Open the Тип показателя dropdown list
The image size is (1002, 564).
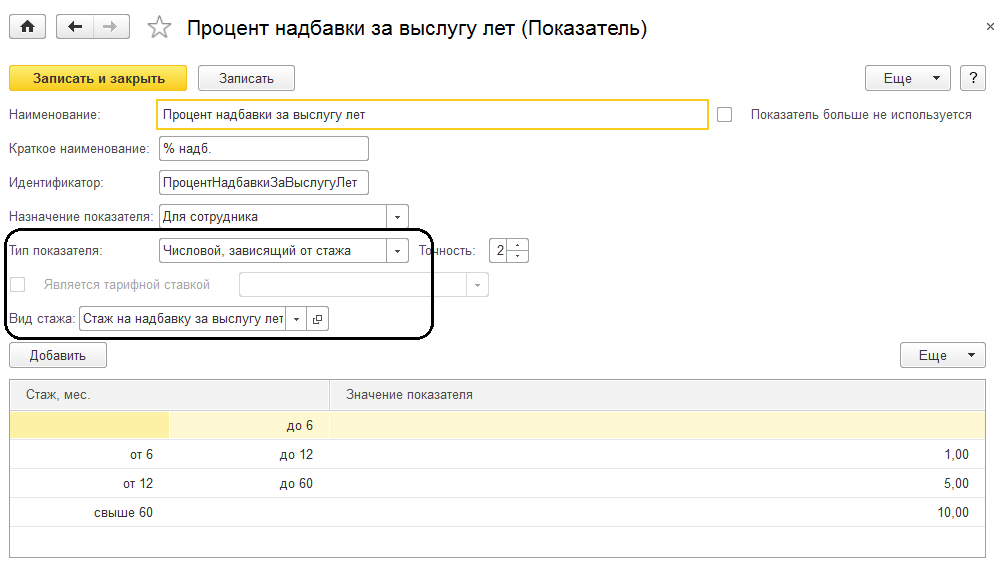tap(398, 251)
